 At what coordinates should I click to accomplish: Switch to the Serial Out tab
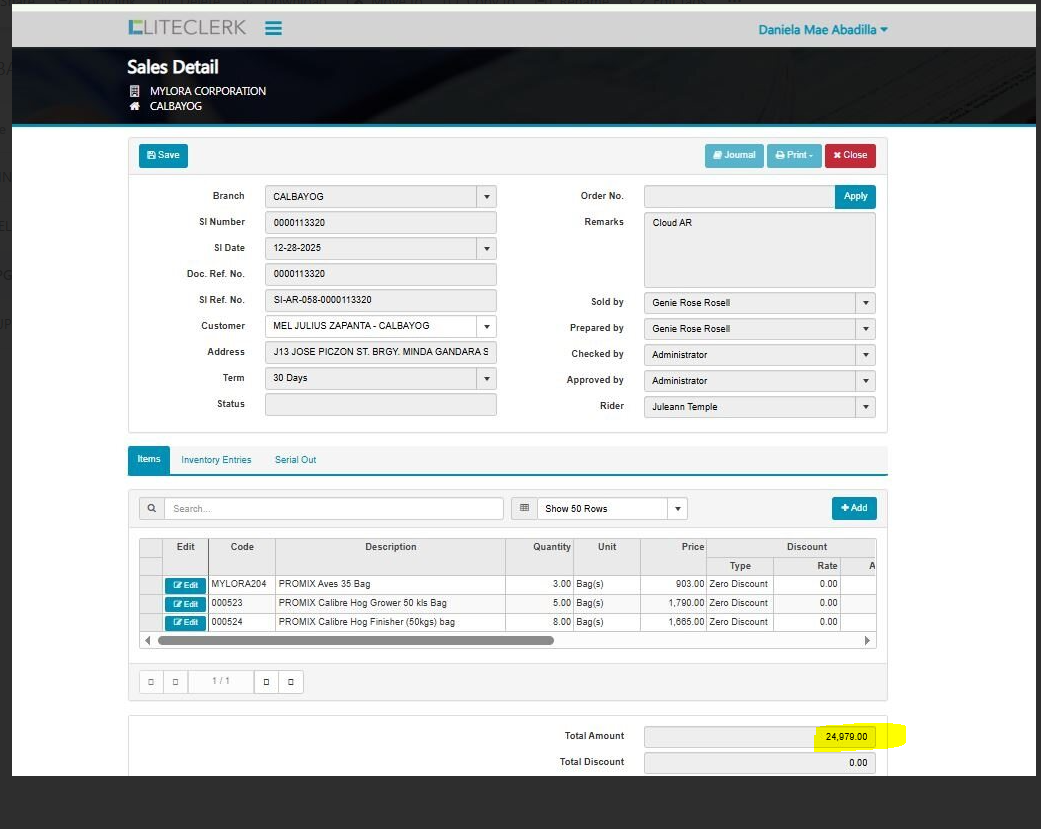coord(295,460)
